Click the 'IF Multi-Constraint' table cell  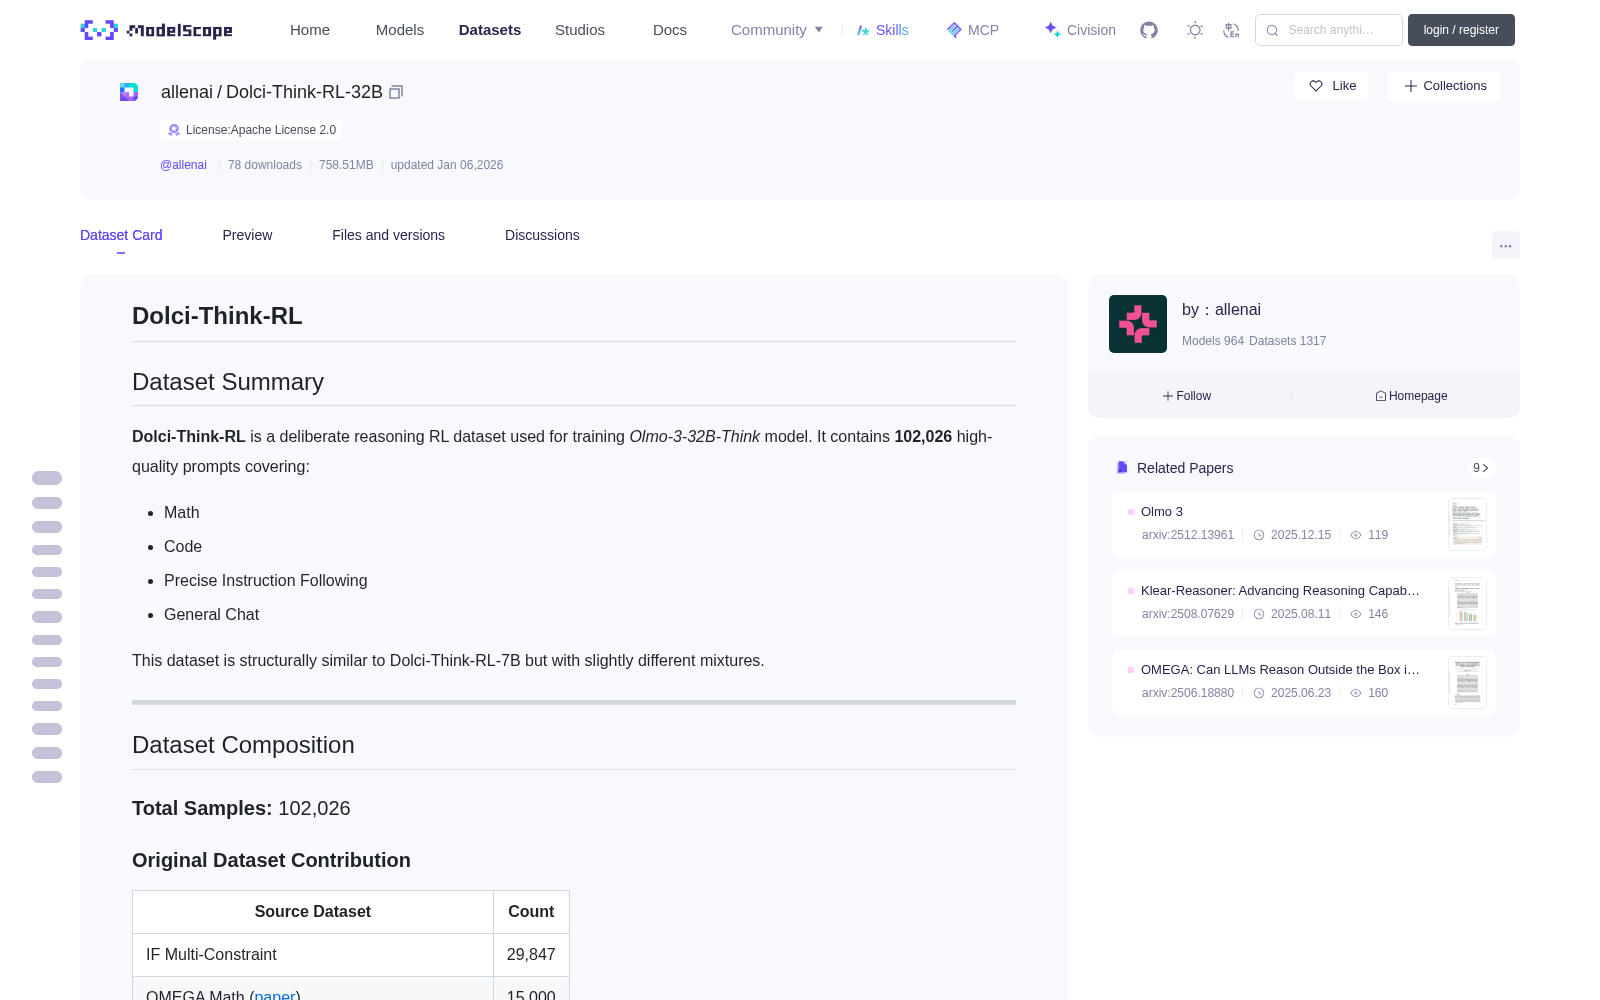pos(313,955)
